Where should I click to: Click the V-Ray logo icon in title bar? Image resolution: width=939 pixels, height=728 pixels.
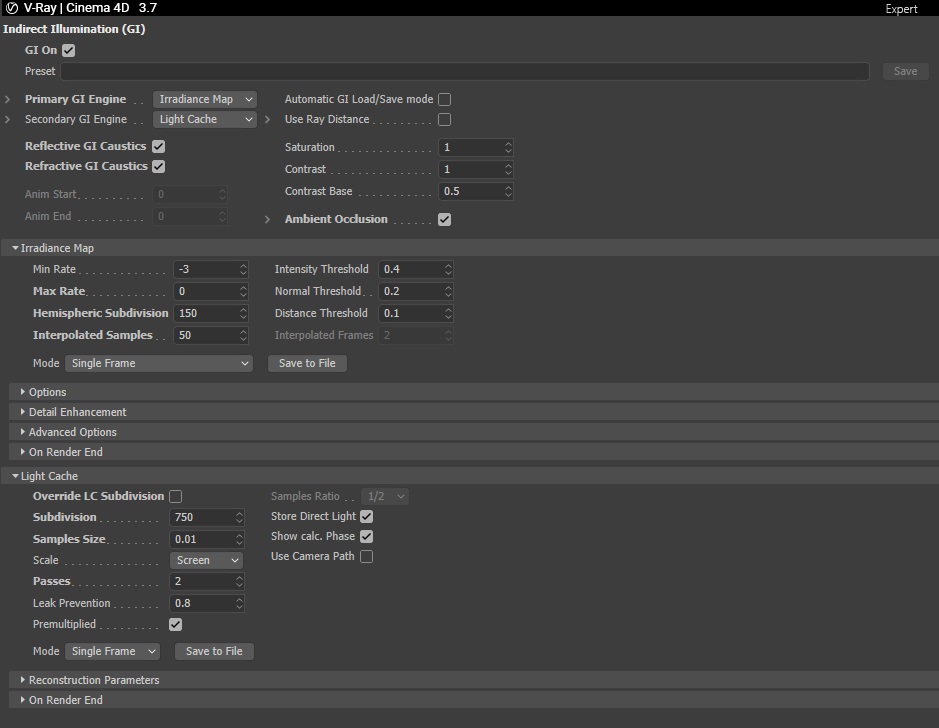coord(11,8)
